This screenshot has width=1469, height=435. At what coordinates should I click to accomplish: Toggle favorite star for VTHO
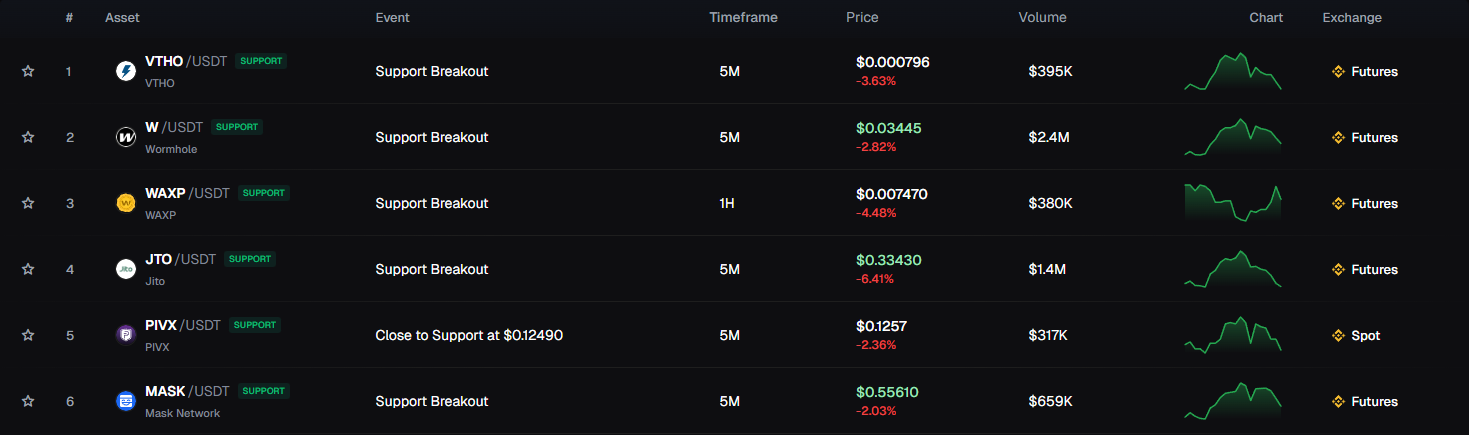click(x=28, y=71)
